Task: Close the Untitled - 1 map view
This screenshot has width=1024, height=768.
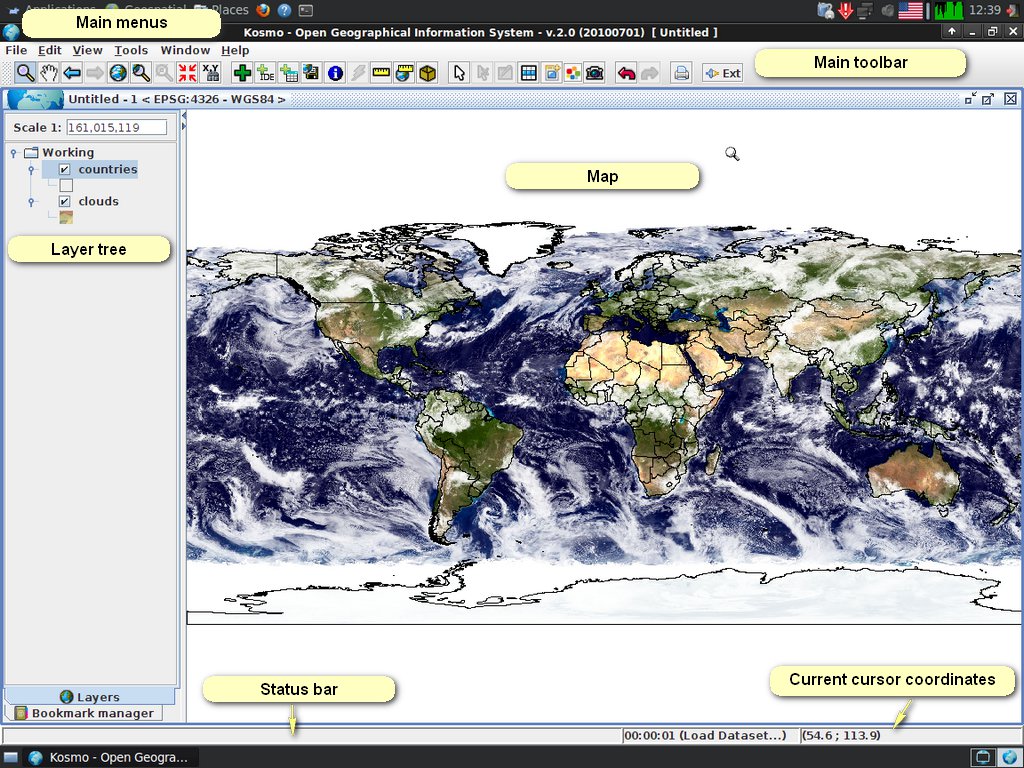Action: (1010, 99)
